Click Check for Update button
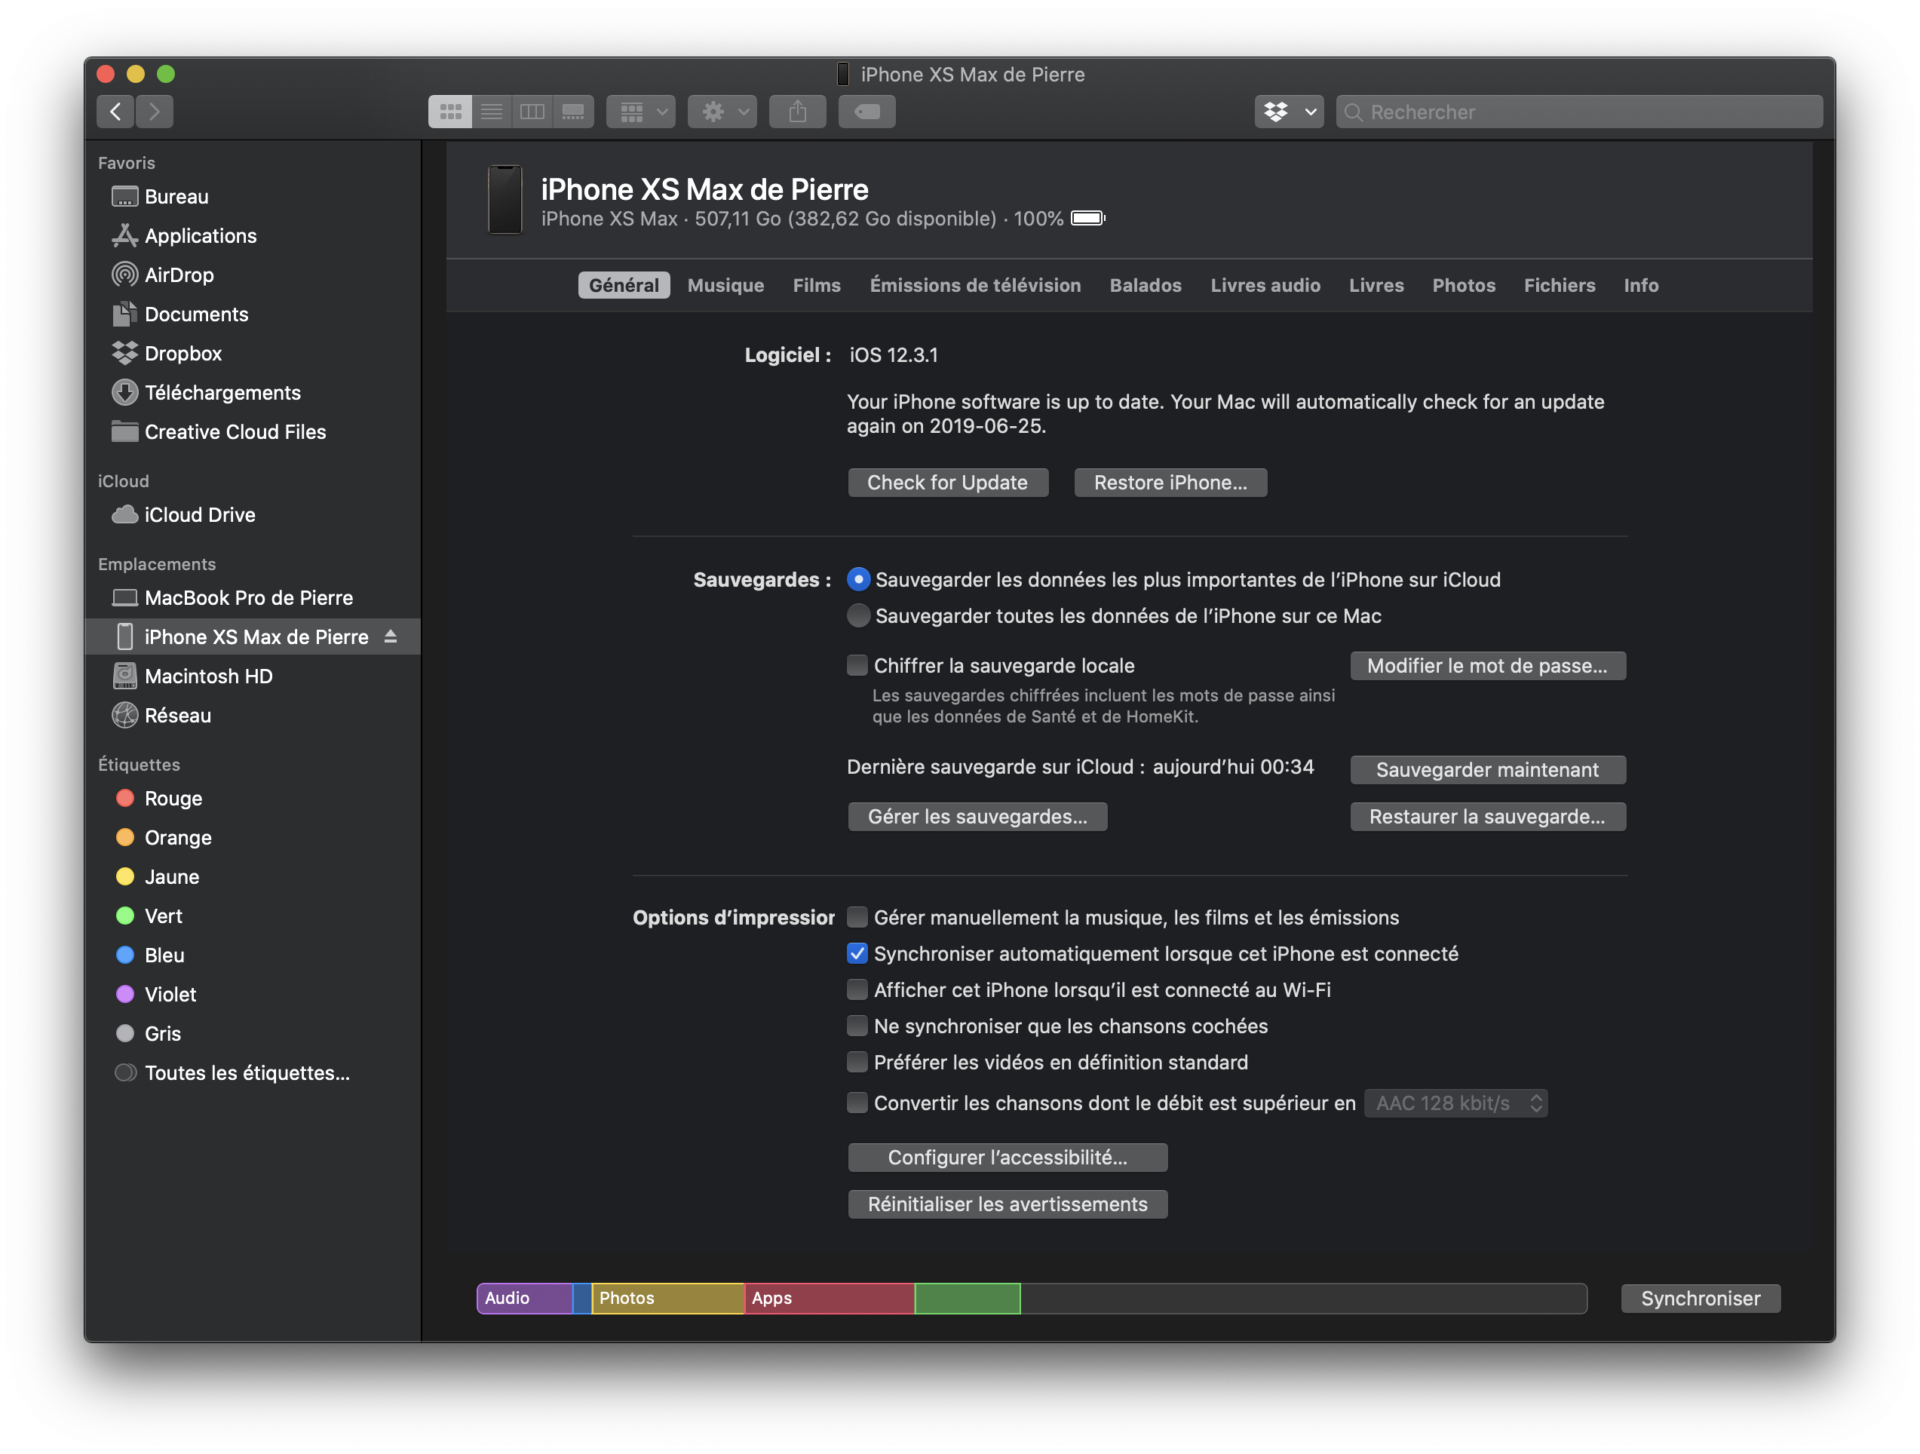This screenshot has width=1920, height=1454. coord(948,483)
